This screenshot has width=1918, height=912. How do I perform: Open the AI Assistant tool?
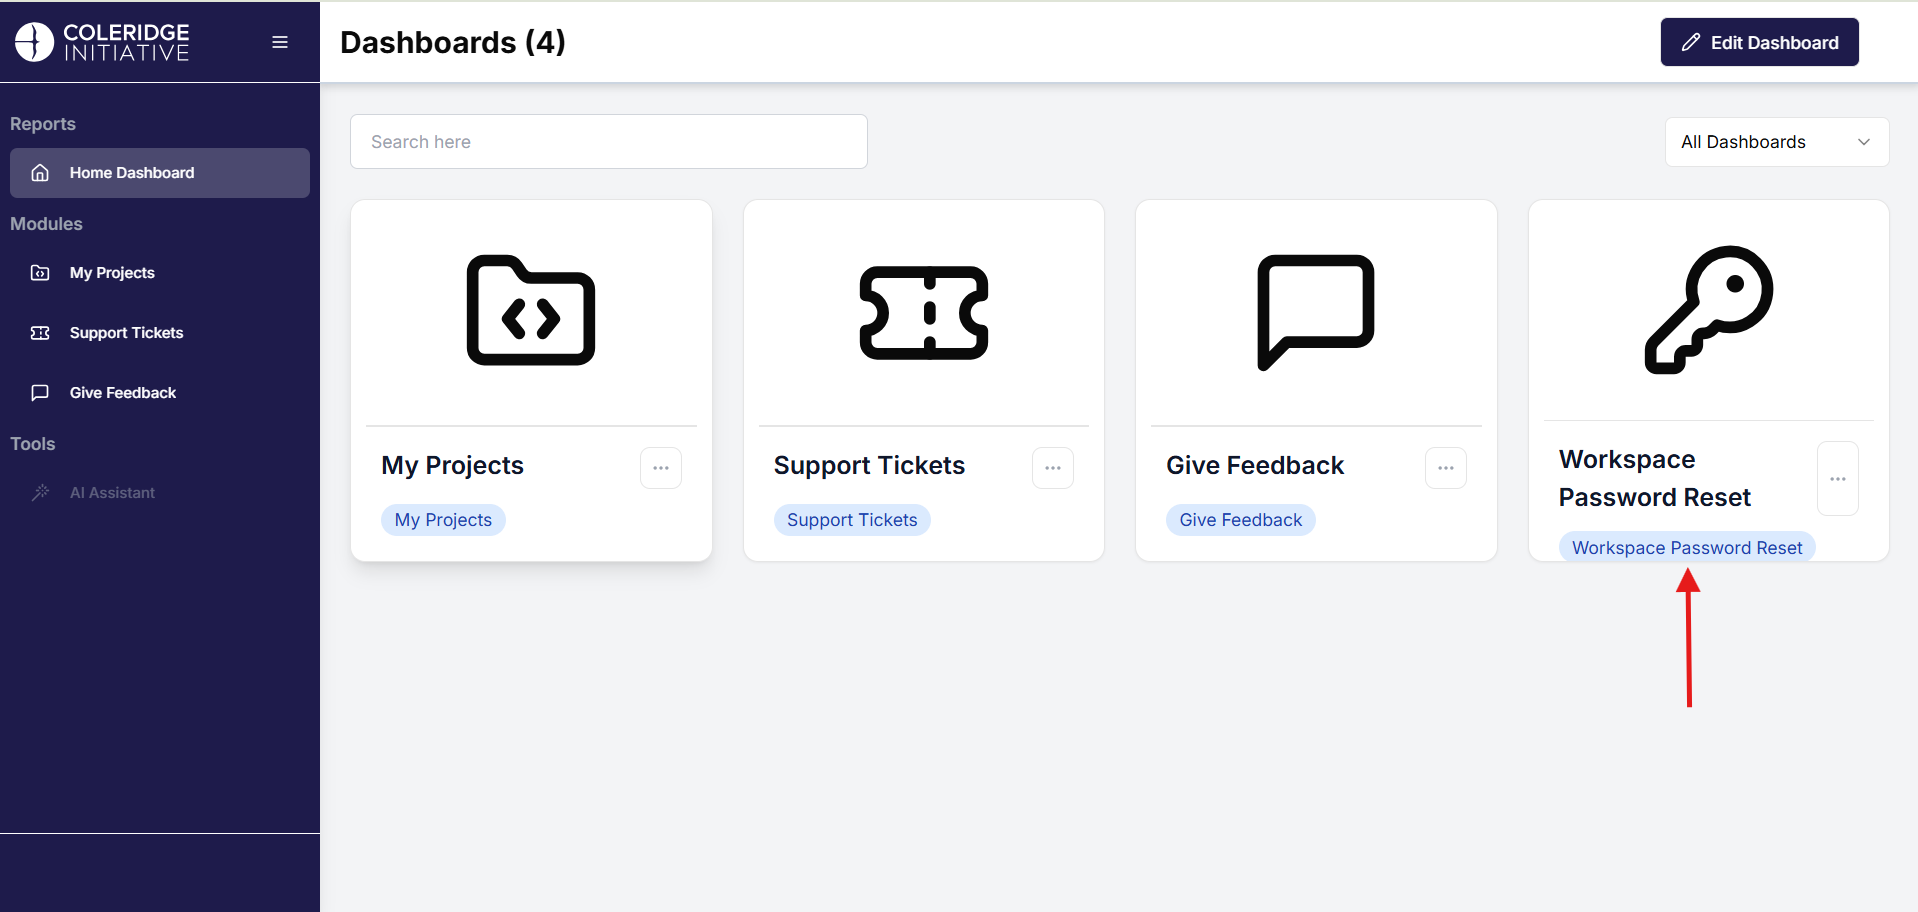point(112,493)
